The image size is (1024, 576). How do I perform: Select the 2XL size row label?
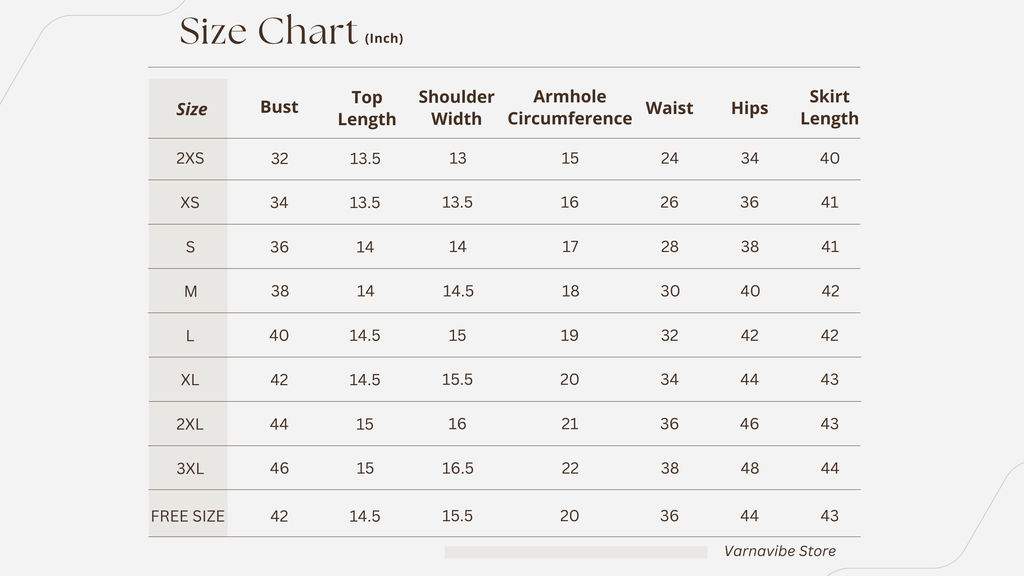(190, 424)
